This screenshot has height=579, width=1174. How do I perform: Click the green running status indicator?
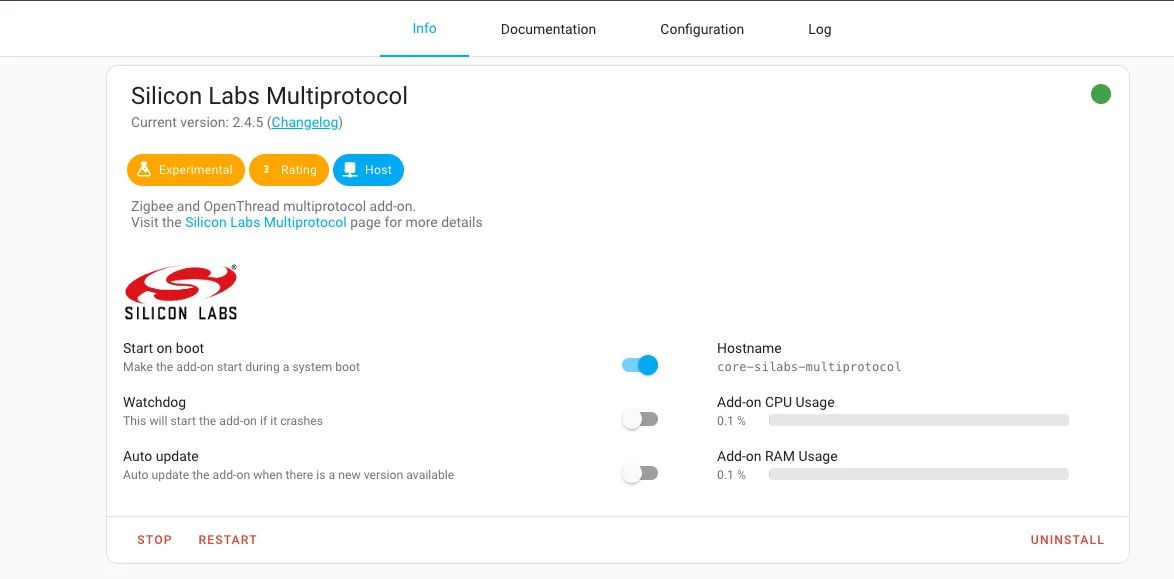click(1101, 94)
